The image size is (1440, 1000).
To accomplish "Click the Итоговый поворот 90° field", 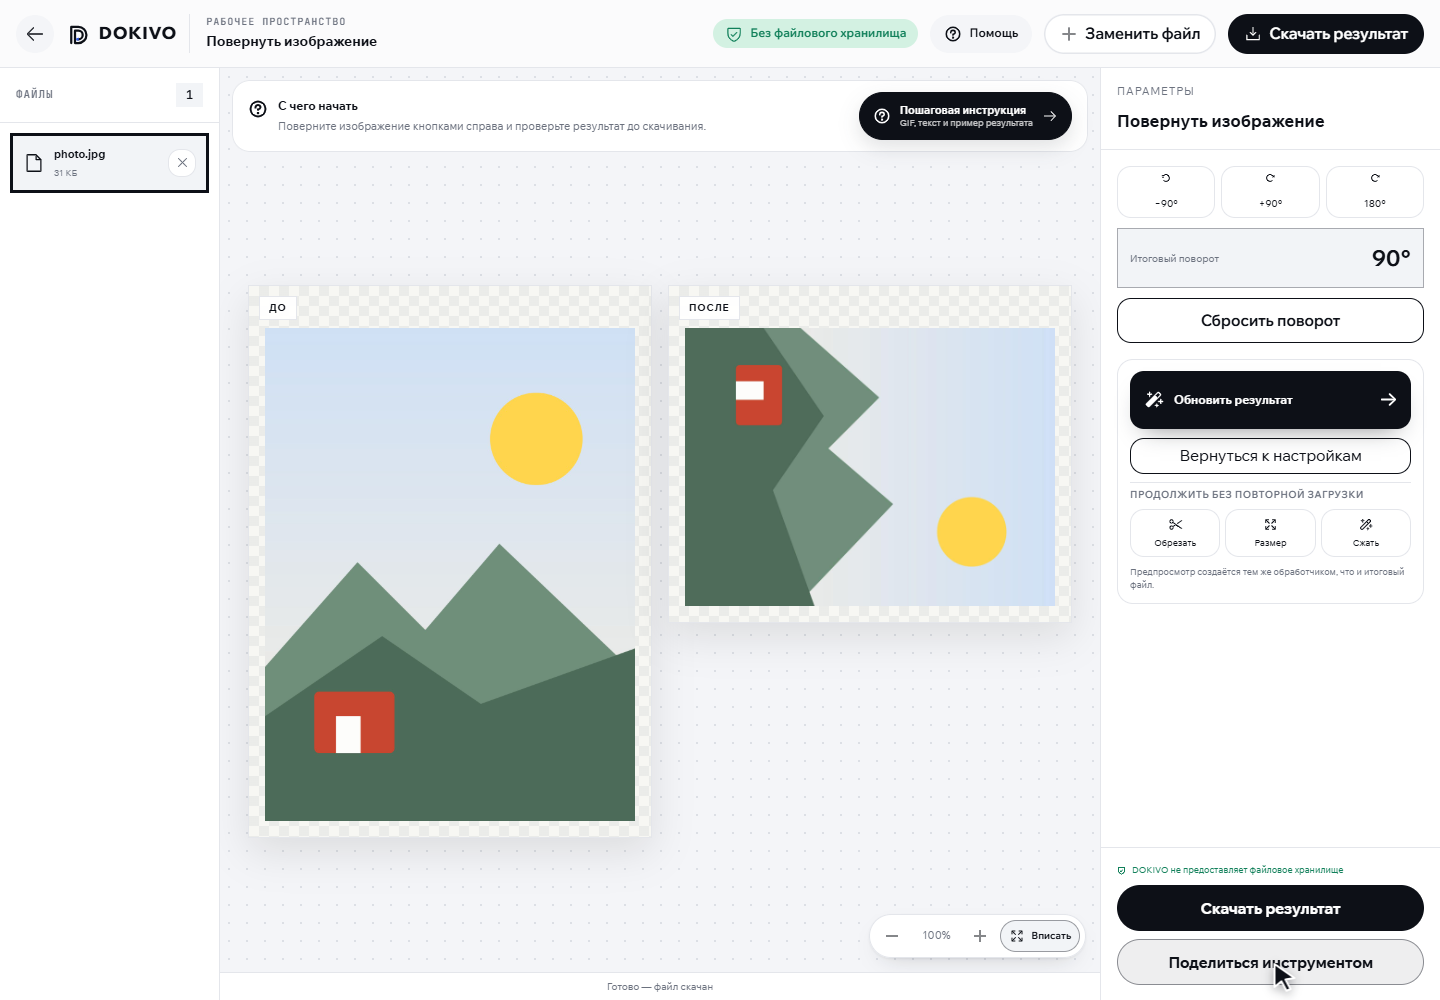I will pyautogui.click(x=1270, y=258).
